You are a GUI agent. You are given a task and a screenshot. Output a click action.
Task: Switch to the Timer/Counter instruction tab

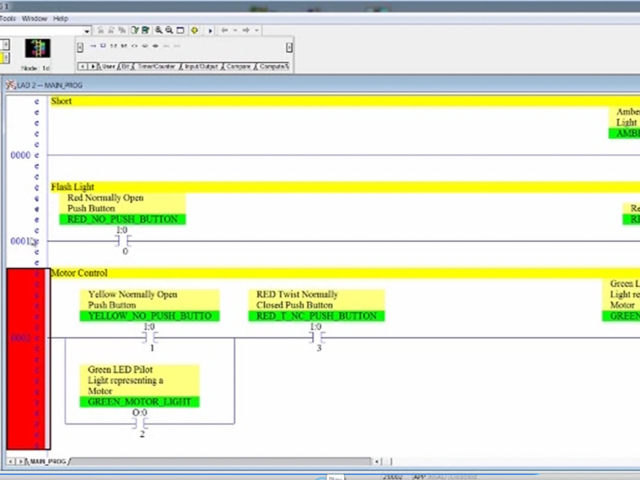(x=156, y=66)
